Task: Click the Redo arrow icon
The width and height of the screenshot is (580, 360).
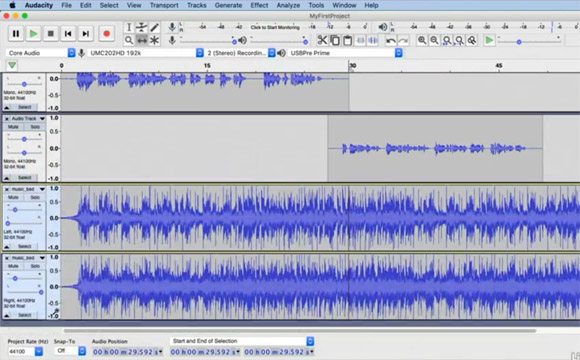Action: point(403,40)
